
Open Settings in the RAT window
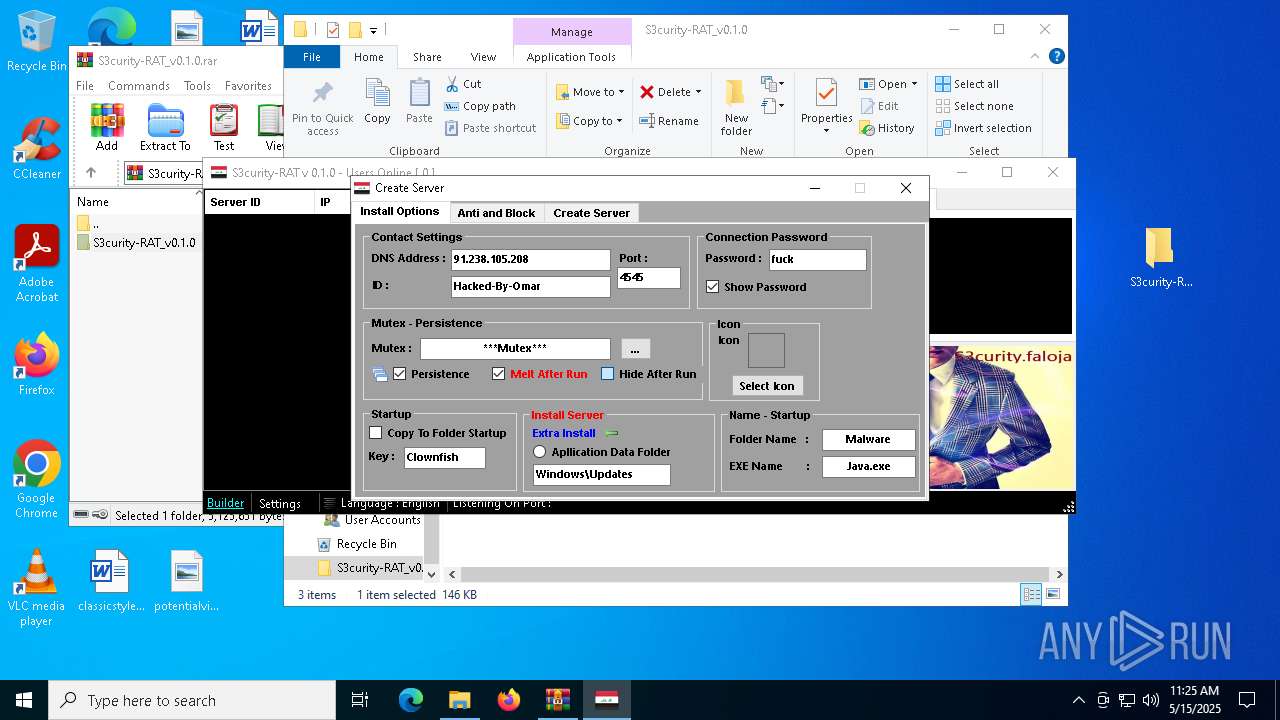click(x=279, y=503)
